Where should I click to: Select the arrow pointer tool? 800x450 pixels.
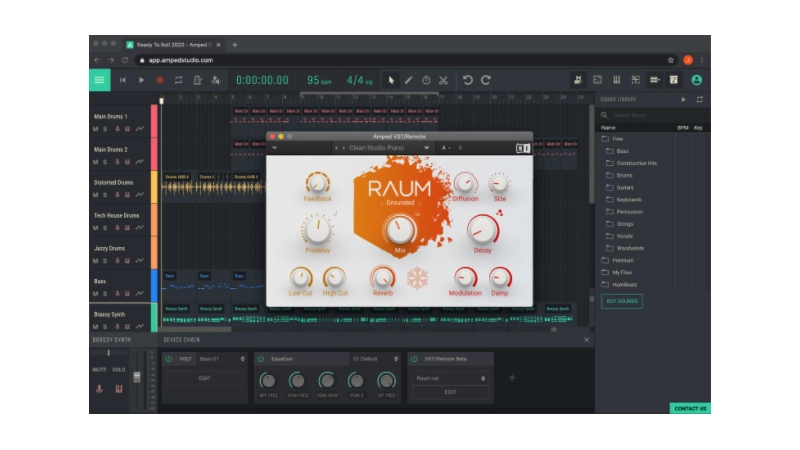[391, 80]
